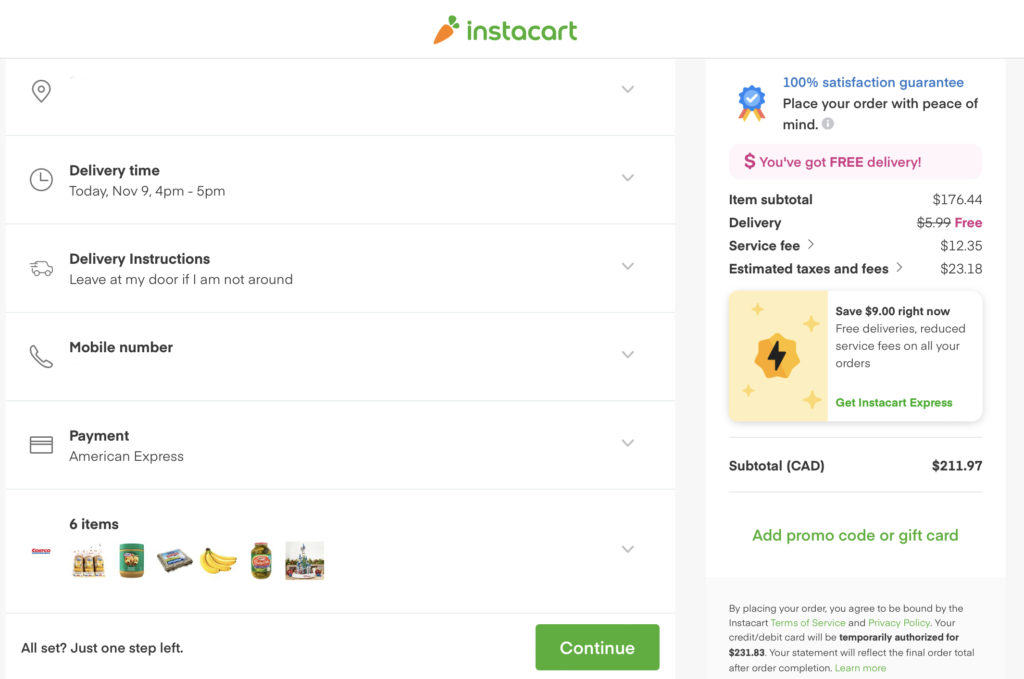Click the Delivery time clock icon
This screenshot has height=679, width=1024.
tap(41, 180)
